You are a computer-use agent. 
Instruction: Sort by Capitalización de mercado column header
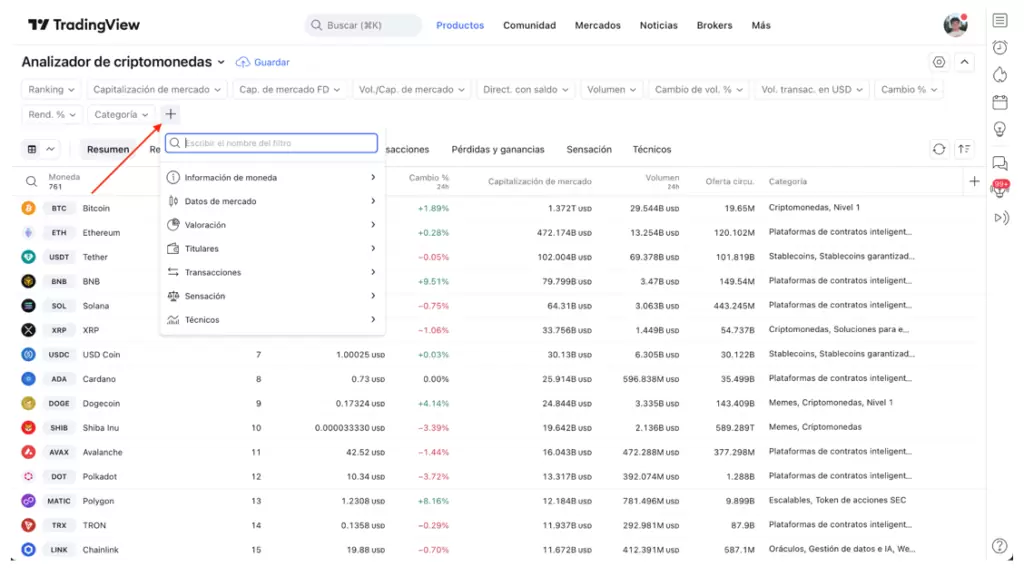[539, 182]
